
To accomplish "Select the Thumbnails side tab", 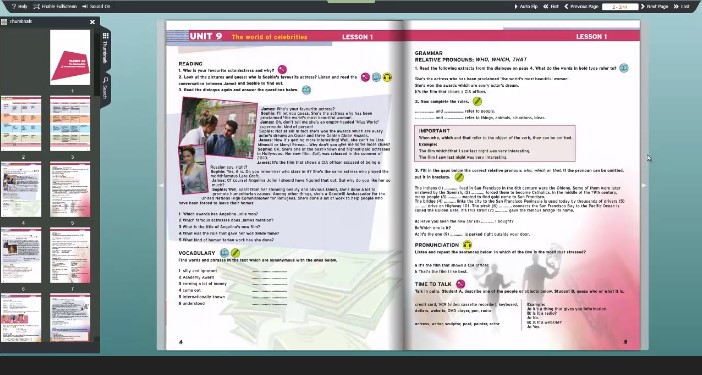I will [105, 48].
